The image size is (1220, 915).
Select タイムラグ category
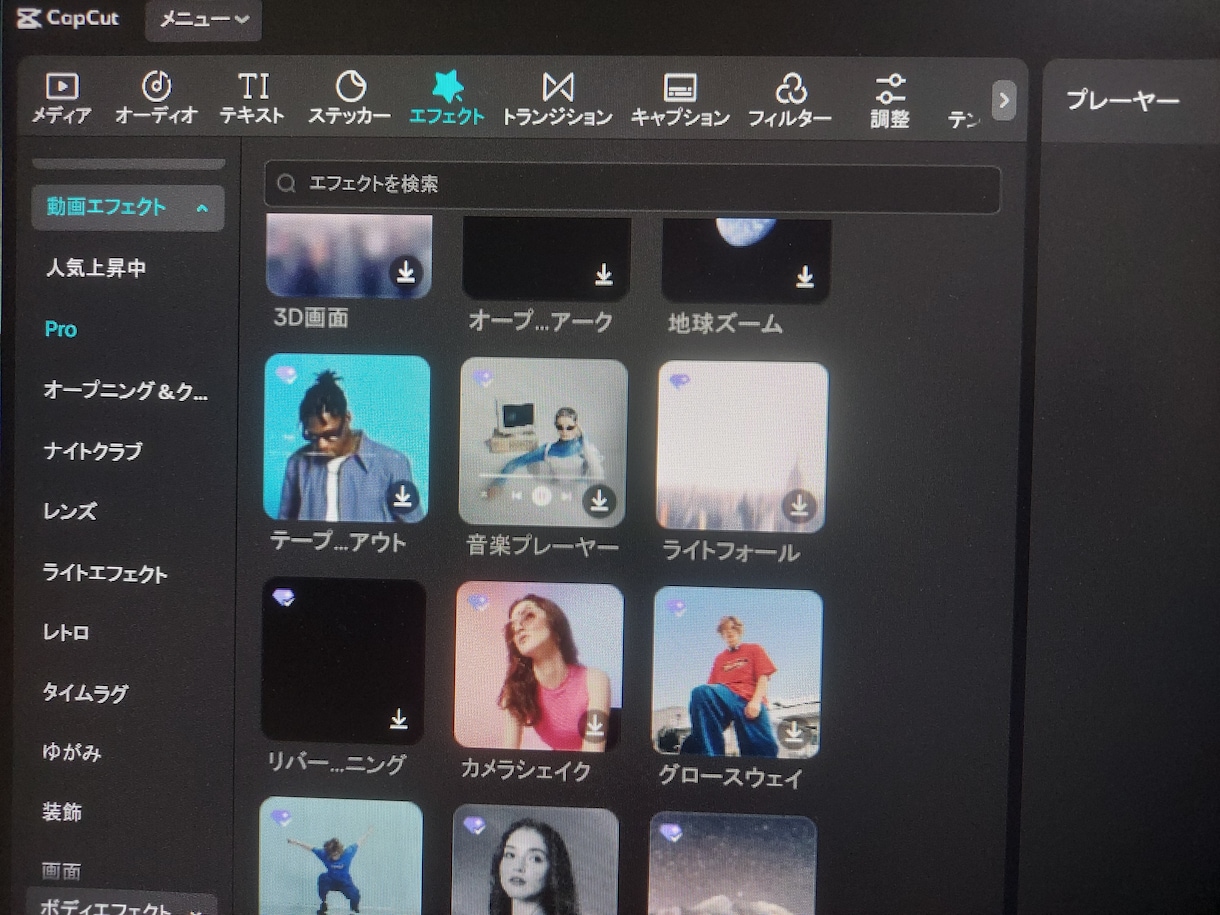coord(85,692)
